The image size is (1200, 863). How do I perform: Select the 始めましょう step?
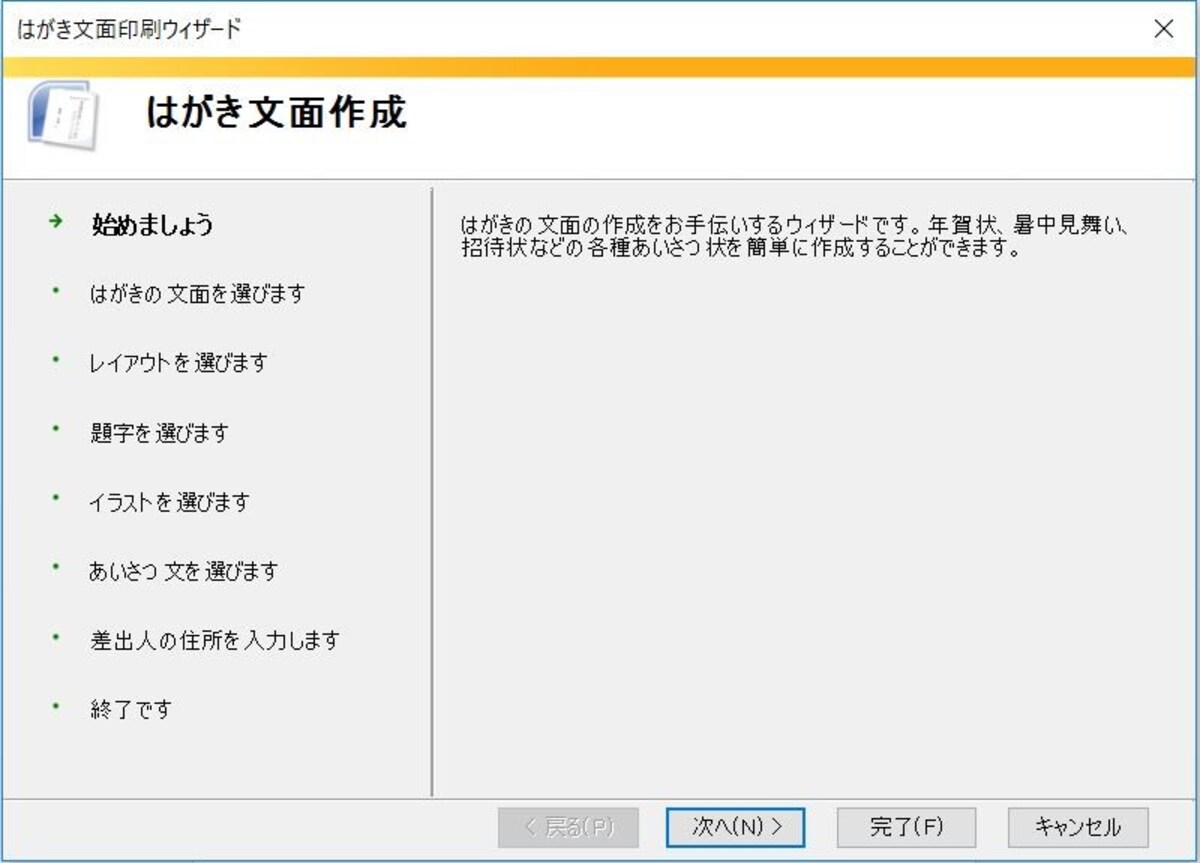152,224
